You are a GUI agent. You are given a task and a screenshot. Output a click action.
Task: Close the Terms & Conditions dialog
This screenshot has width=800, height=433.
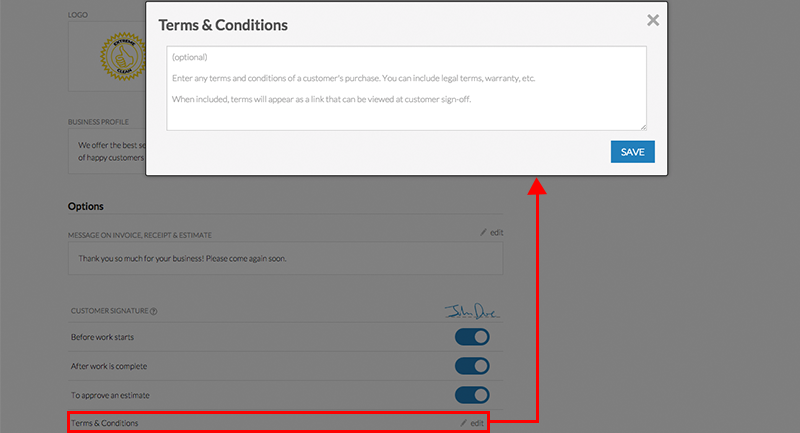[x=653, y=20]
